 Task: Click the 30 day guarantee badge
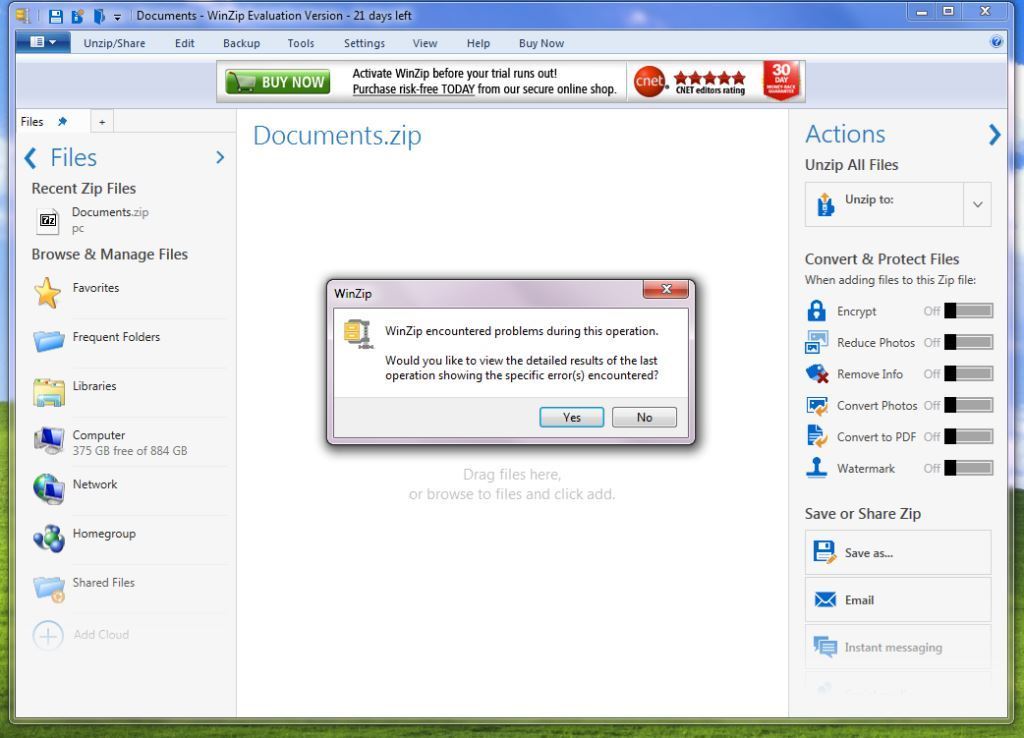(x=781, y=81)
